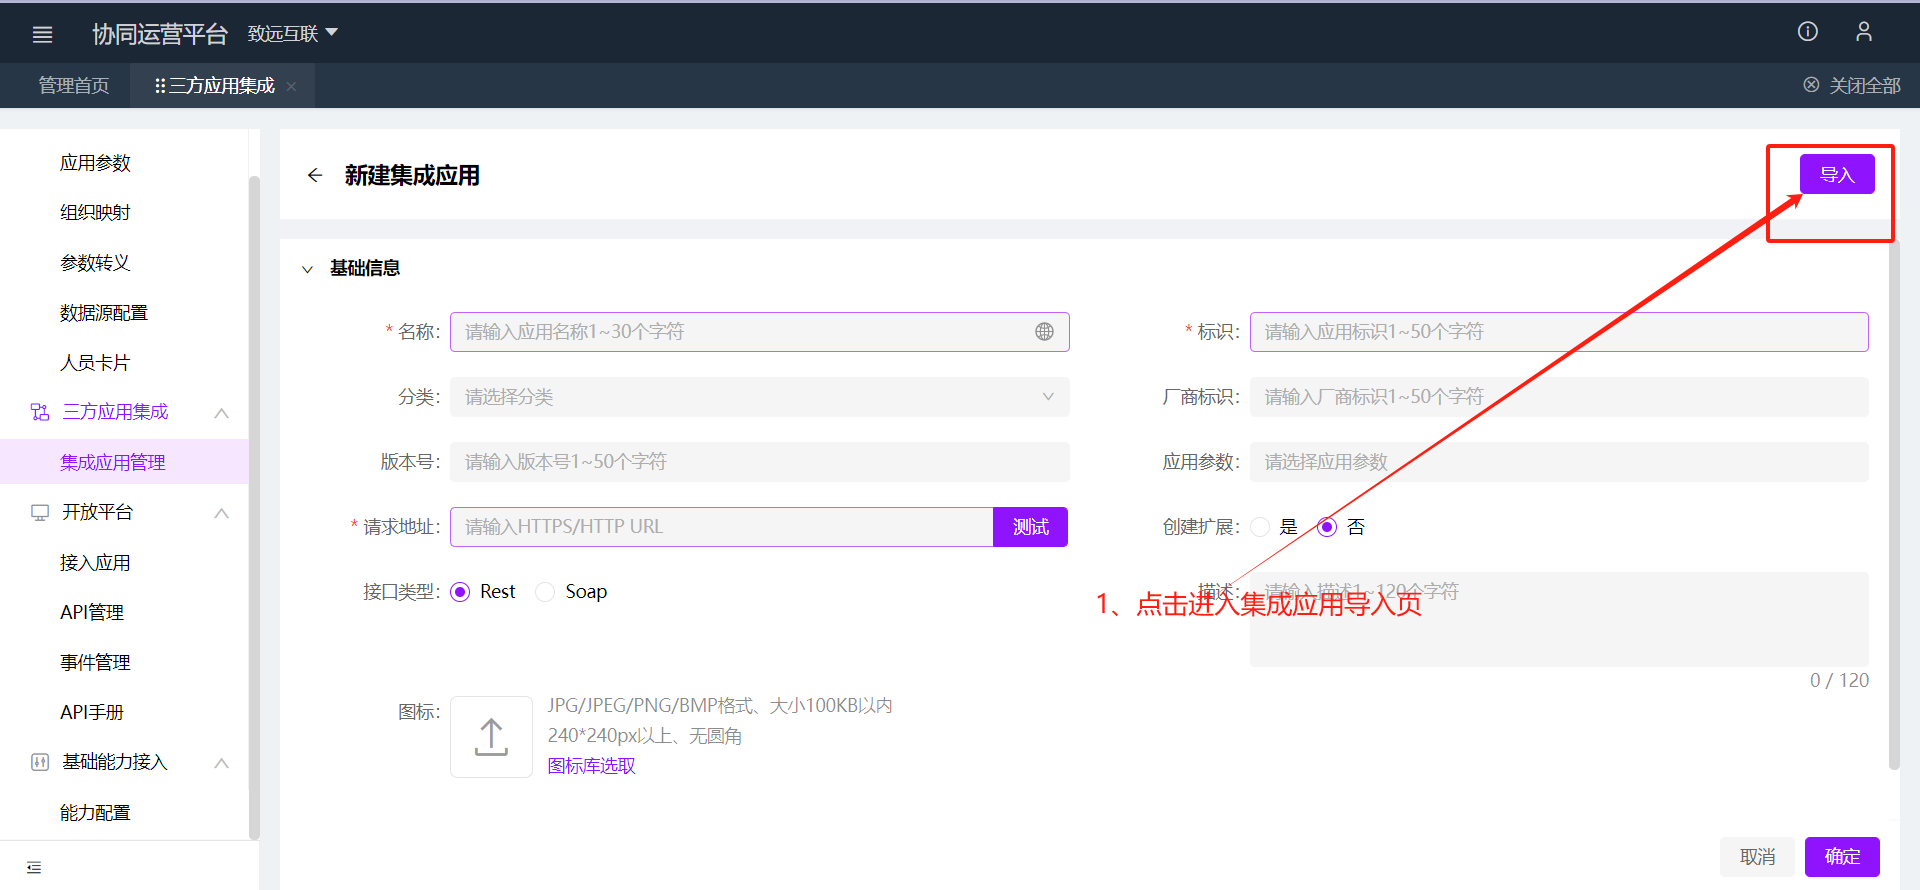Click the 基础能力接入 sidebar icon
Viewport: 1920px width, 890px height.
[x=40, y=763]
